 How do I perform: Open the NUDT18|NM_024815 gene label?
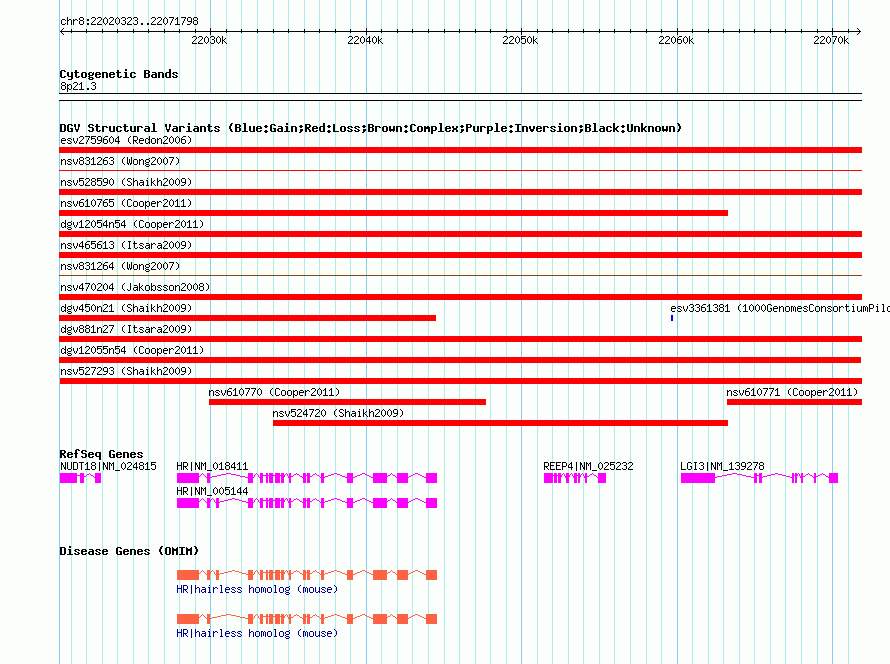(108, 467)
